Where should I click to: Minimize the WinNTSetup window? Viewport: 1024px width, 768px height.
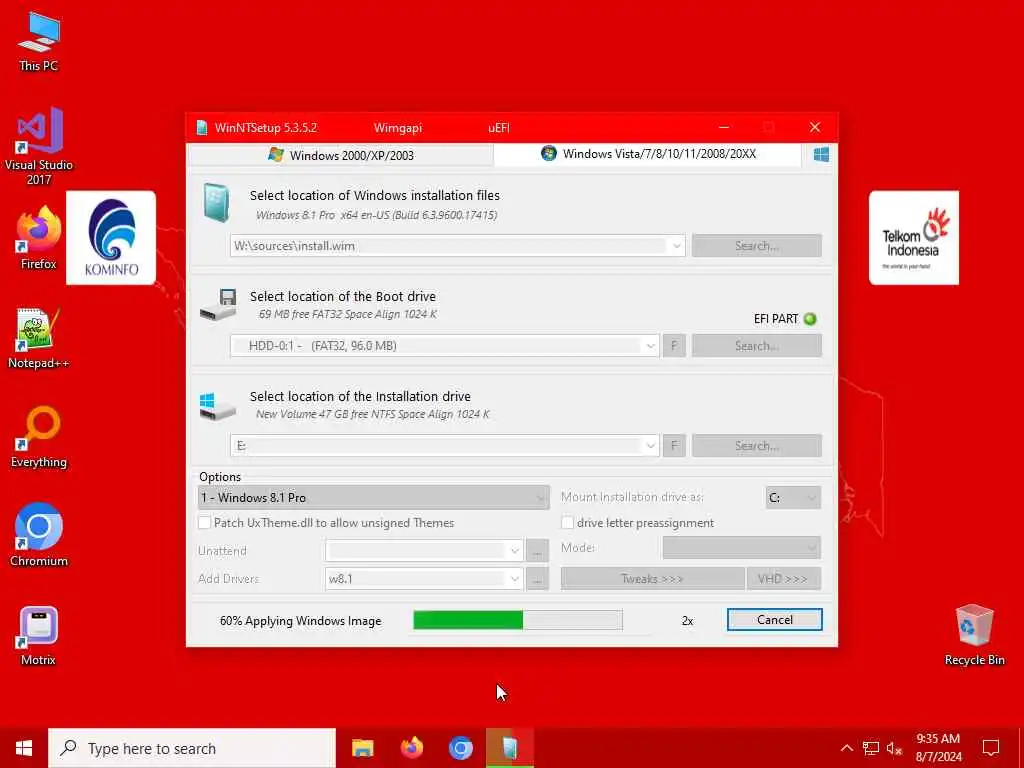click(724, 127)
